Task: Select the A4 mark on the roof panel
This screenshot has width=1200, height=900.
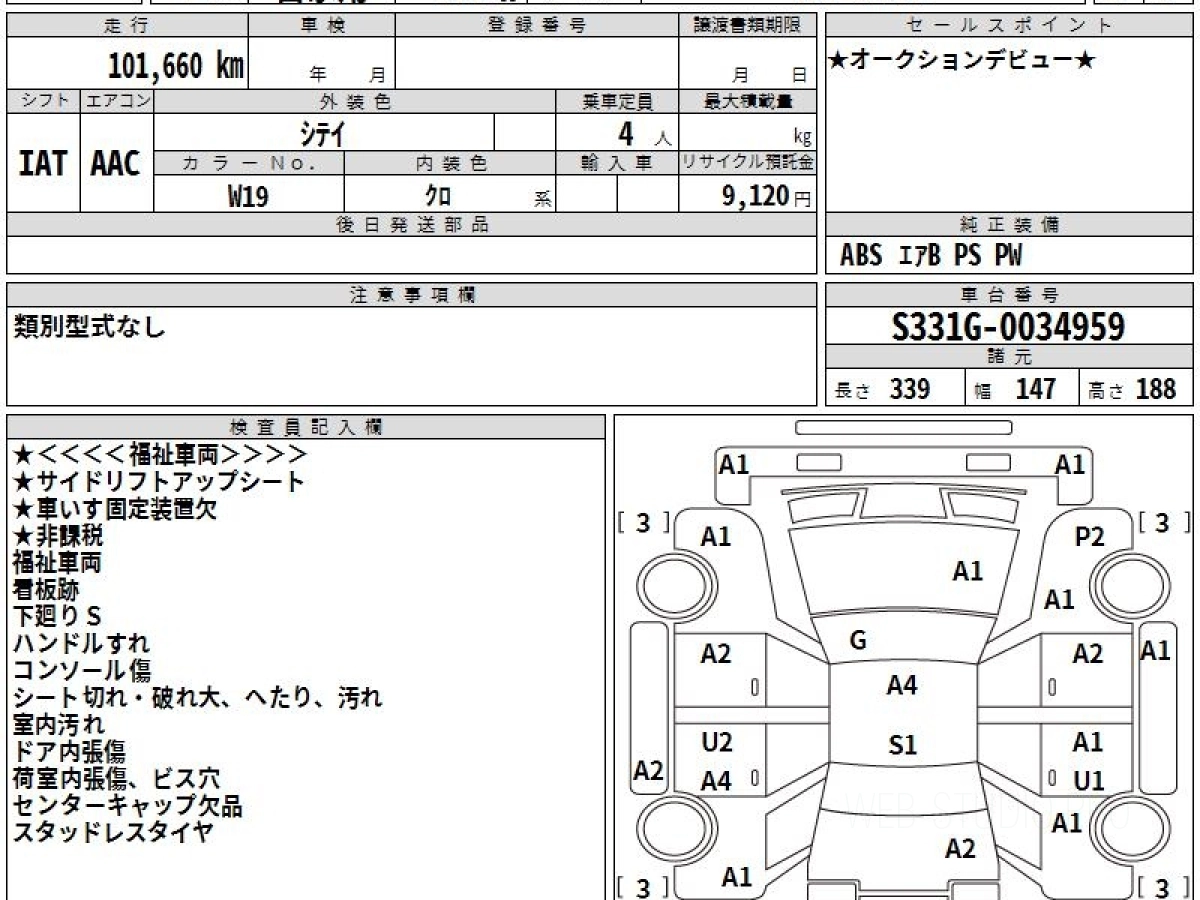Action: [x=902, y=685]
